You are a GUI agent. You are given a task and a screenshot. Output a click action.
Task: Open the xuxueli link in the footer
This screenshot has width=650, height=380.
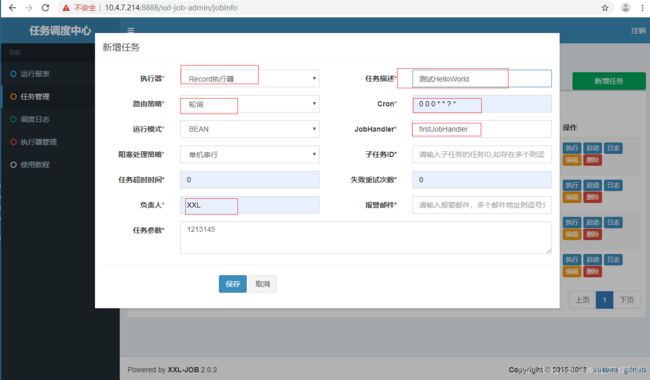(x=605, y=370)
